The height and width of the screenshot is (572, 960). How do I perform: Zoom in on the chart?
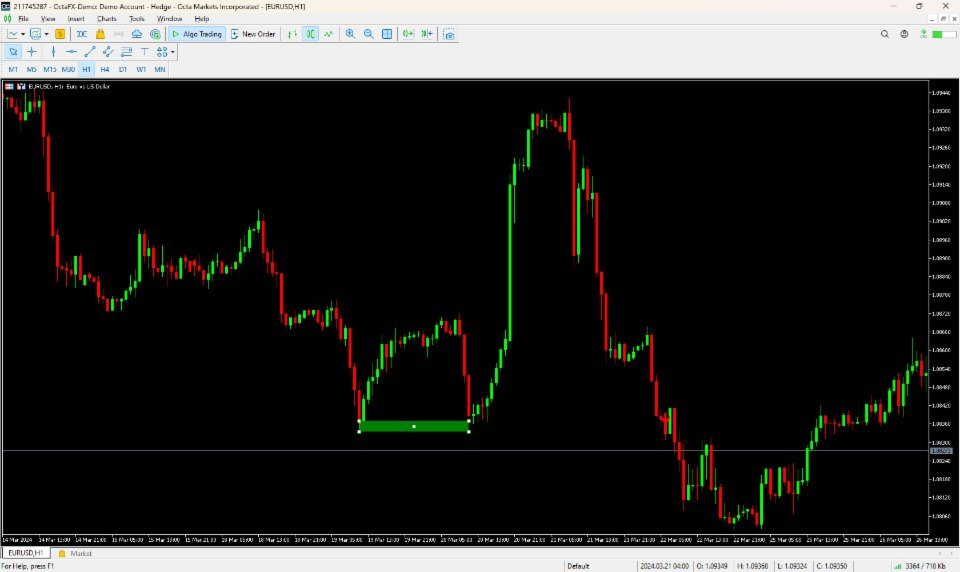350,34
